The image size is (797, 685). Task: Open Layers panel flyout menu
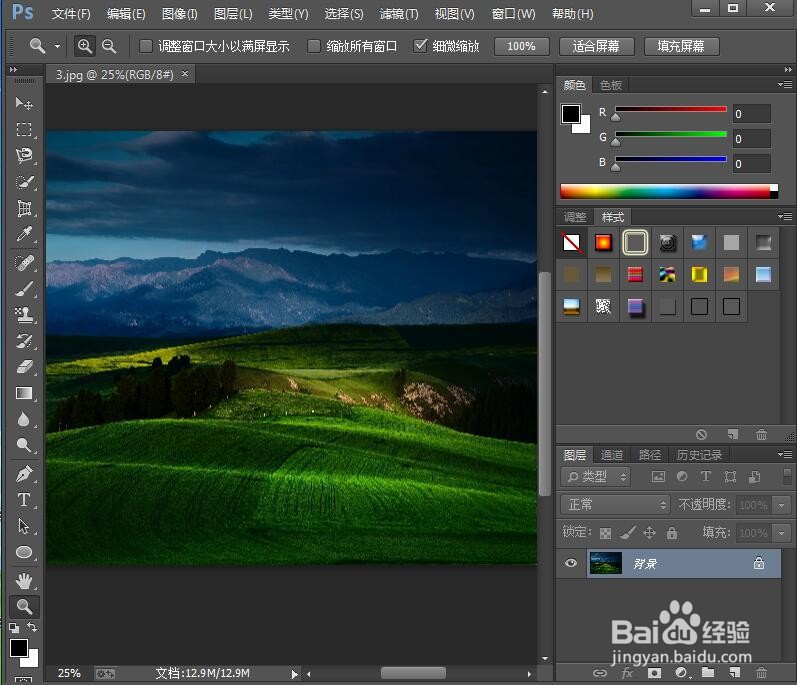785,454
